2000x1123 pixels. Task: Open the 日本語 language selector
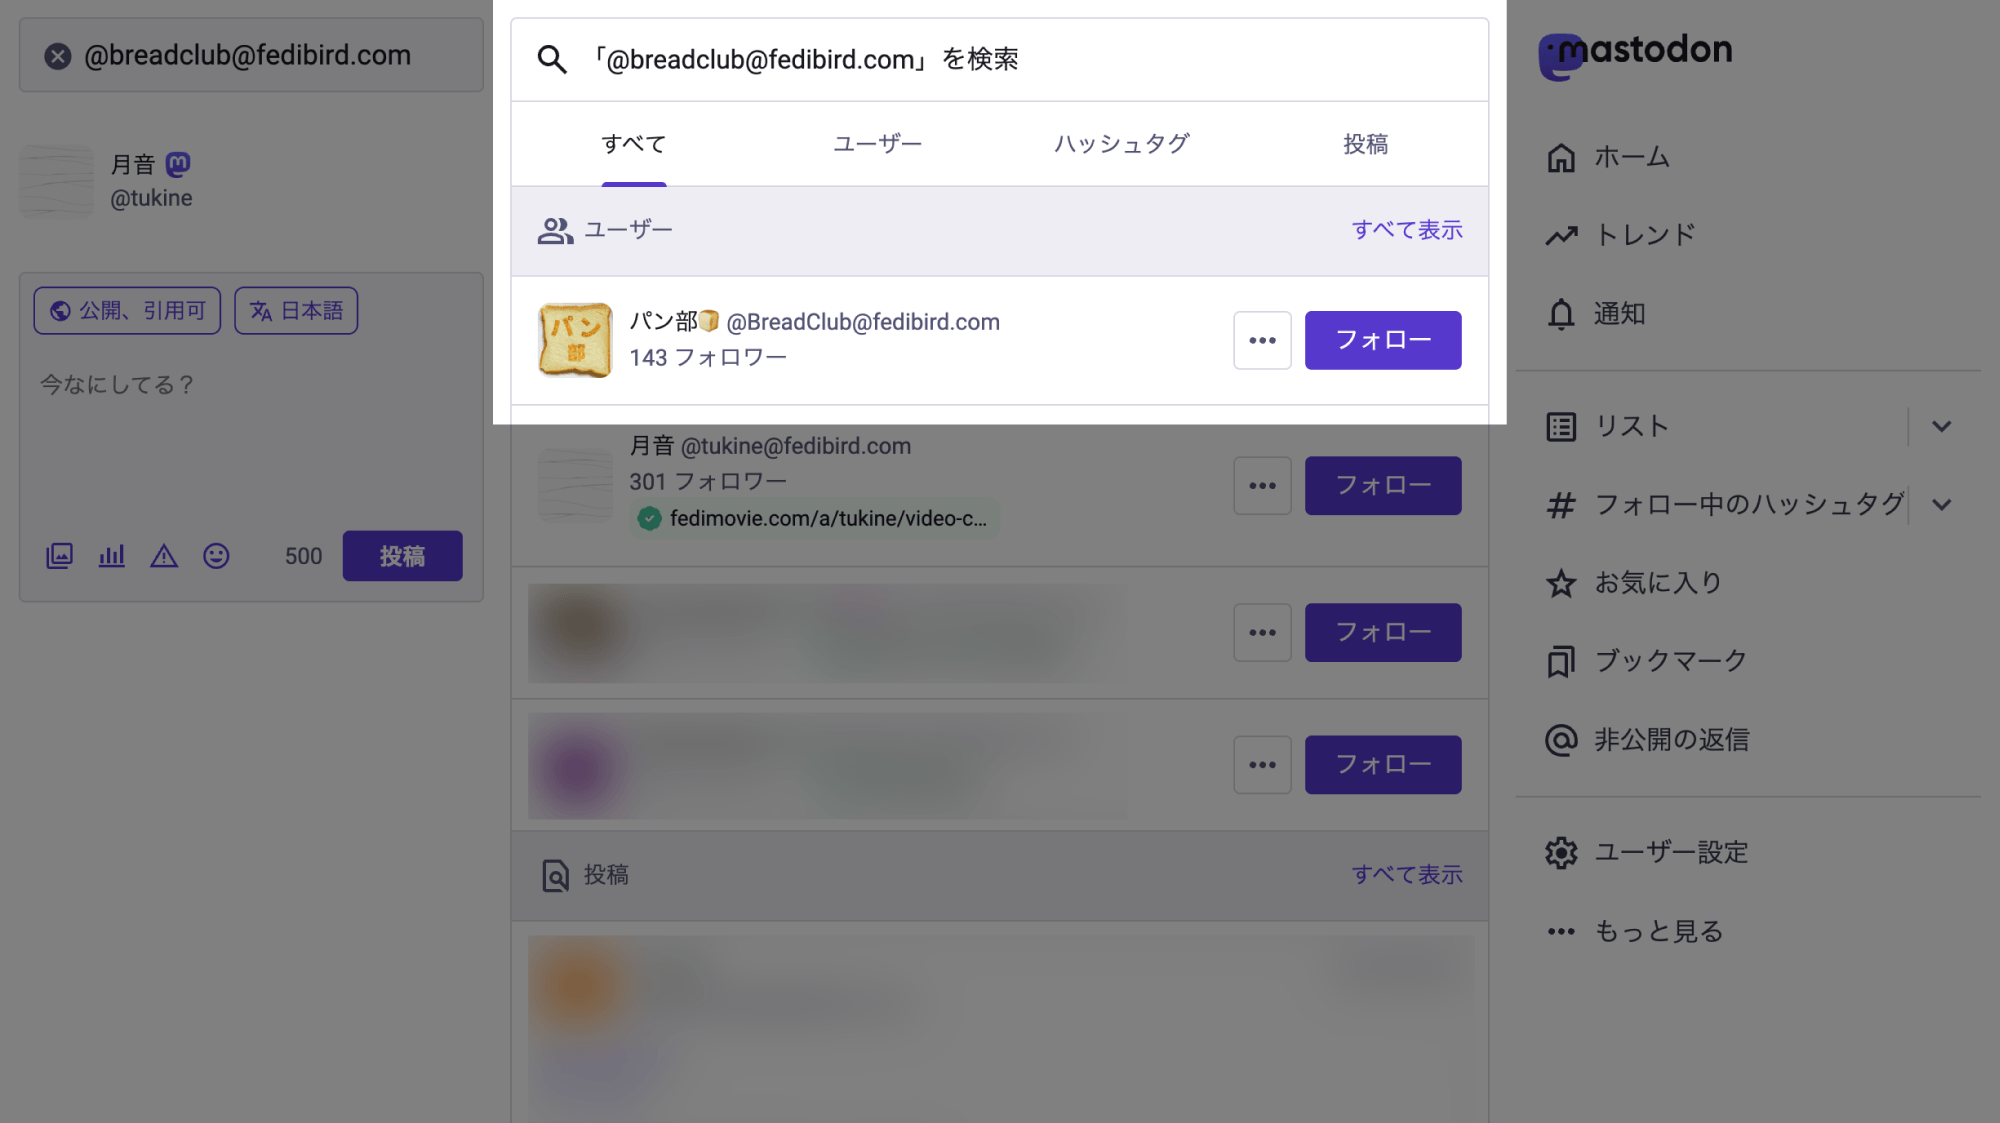296,310
